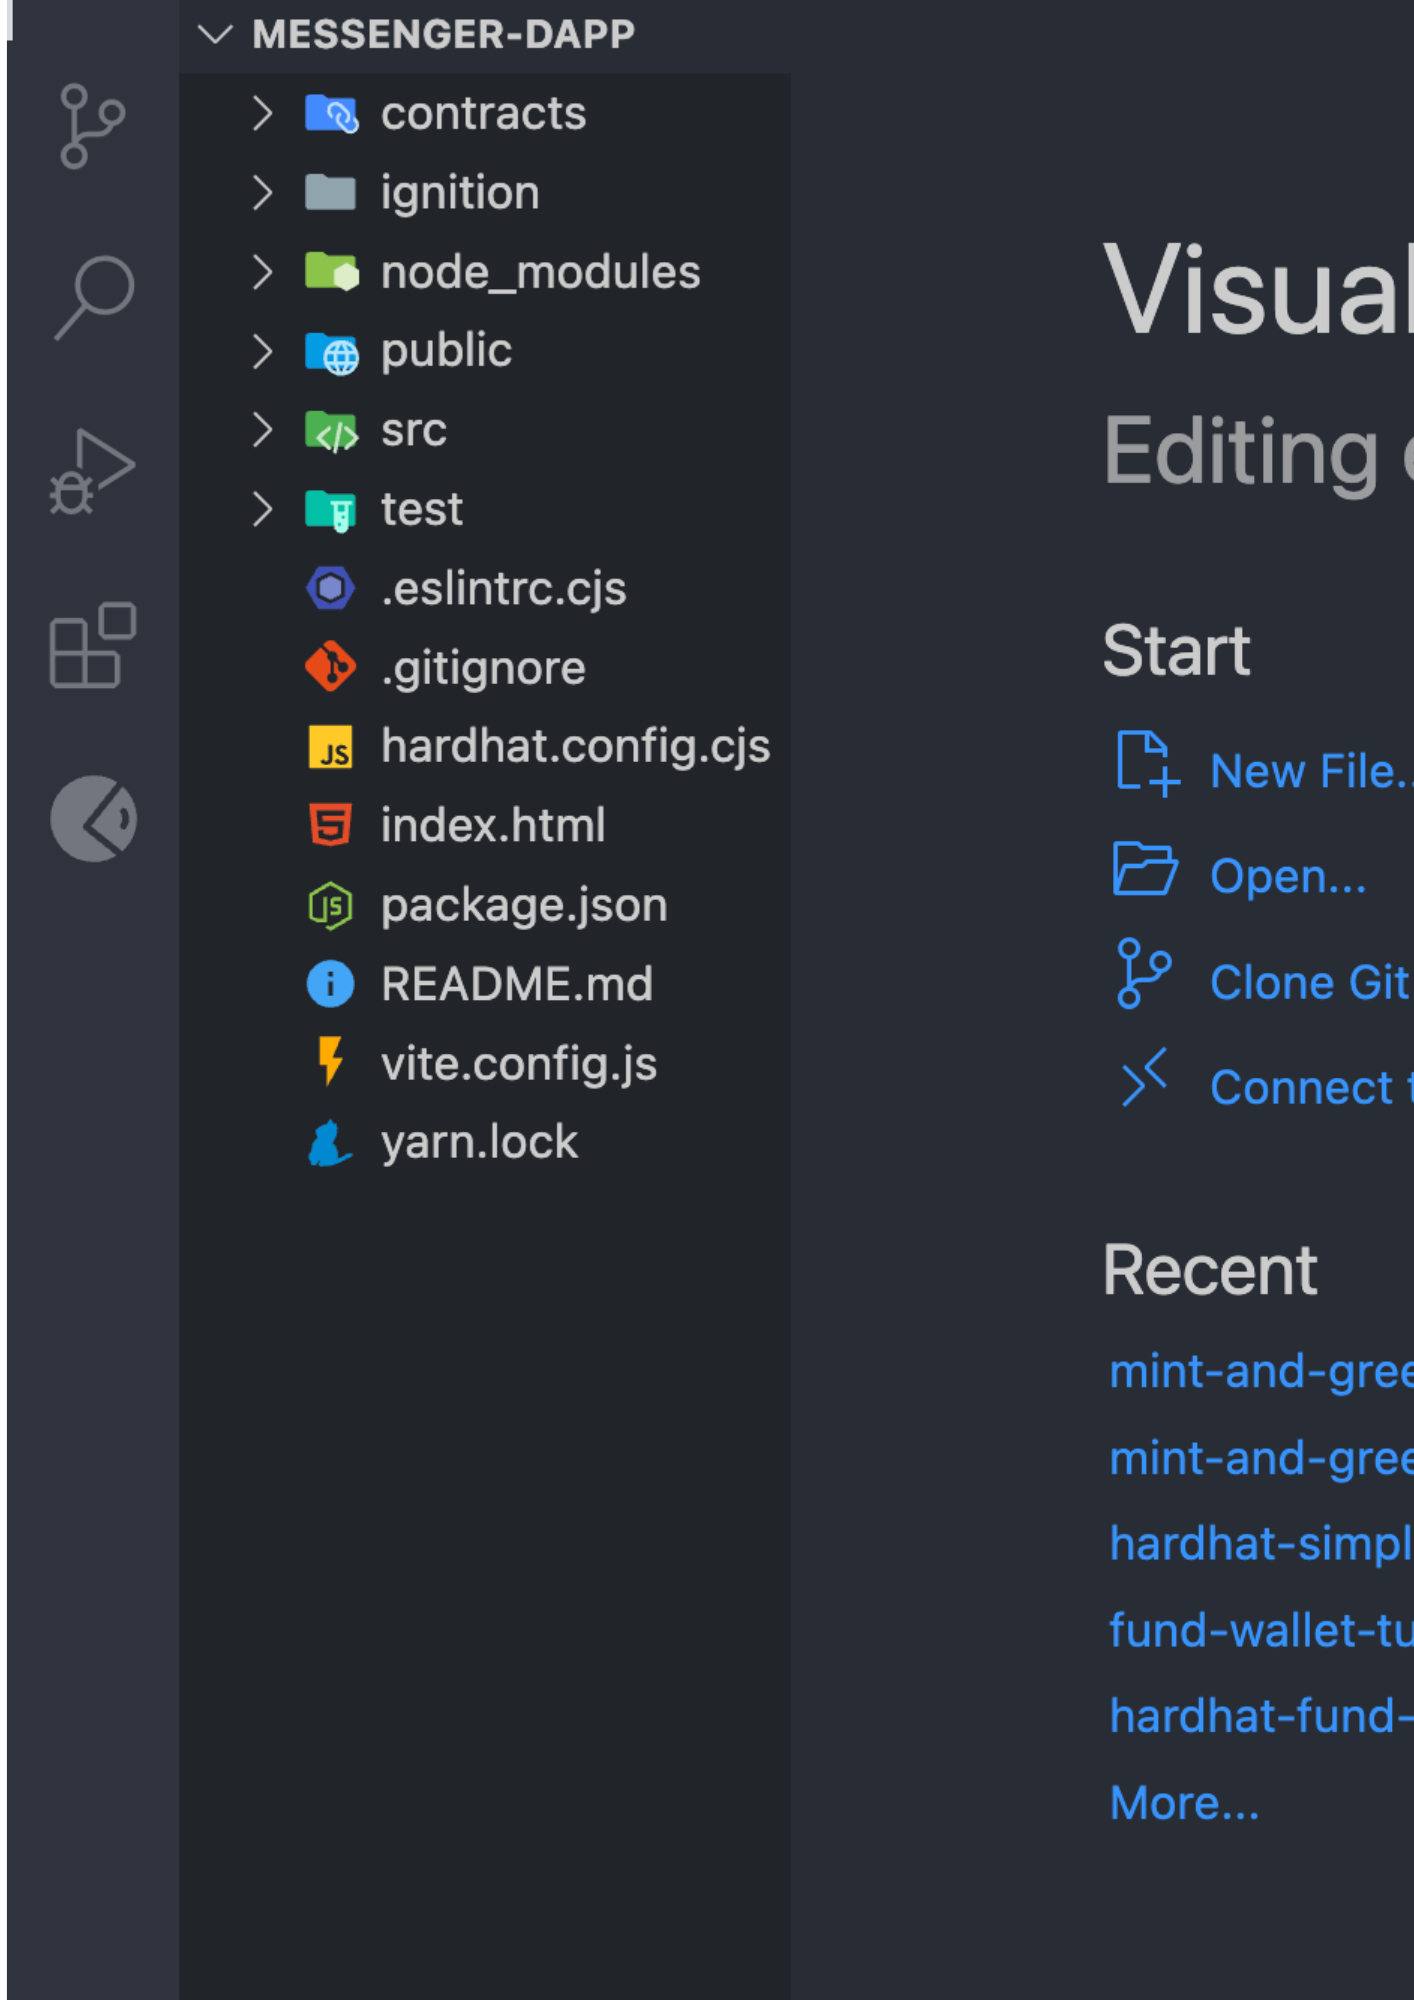Click the Vite lightning icon beside vite.config.js
The image size is (1414, 2000).
pyautogui.click(x=331, y=1062)
